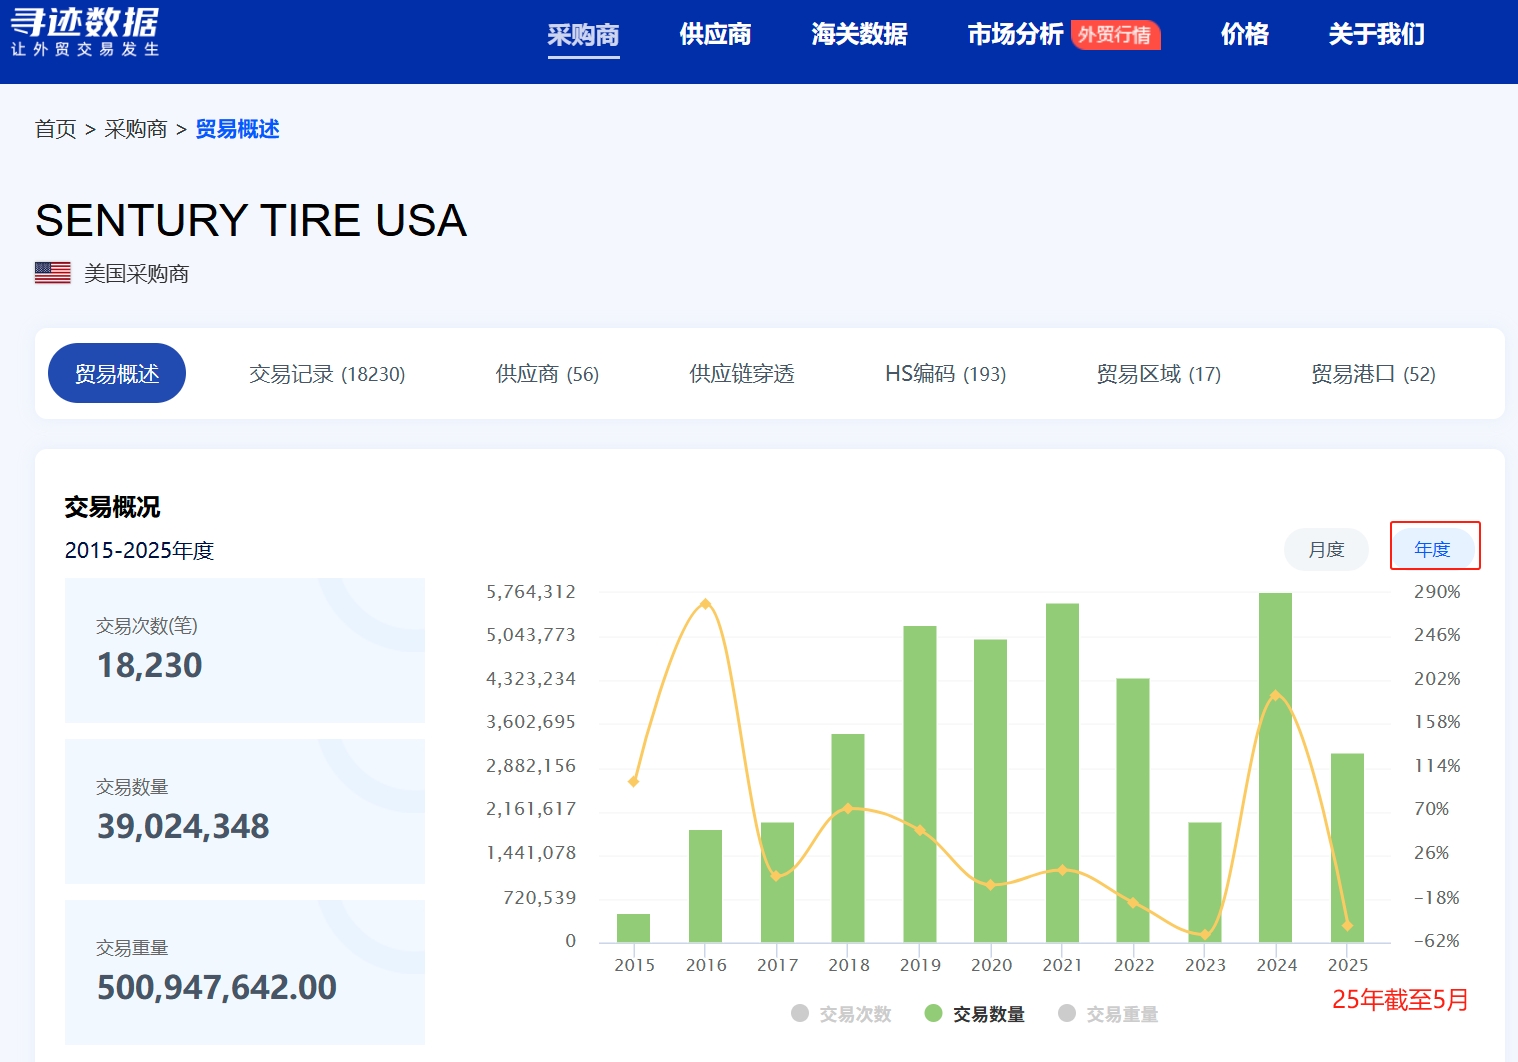Viewport: 1518px width, 1062px height.
Task: Click the 交易重量 500,947,642.00 card
Action: [245, 972]
